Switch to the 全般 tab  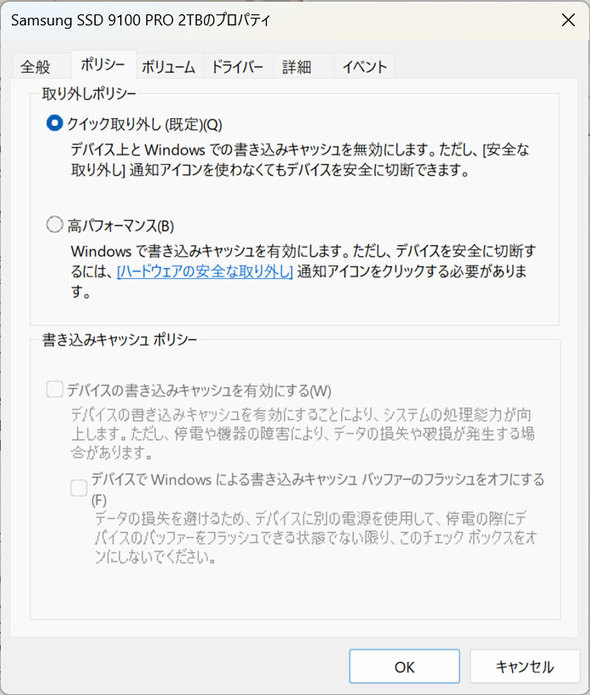pyautogui.click(x=35, y=67)
